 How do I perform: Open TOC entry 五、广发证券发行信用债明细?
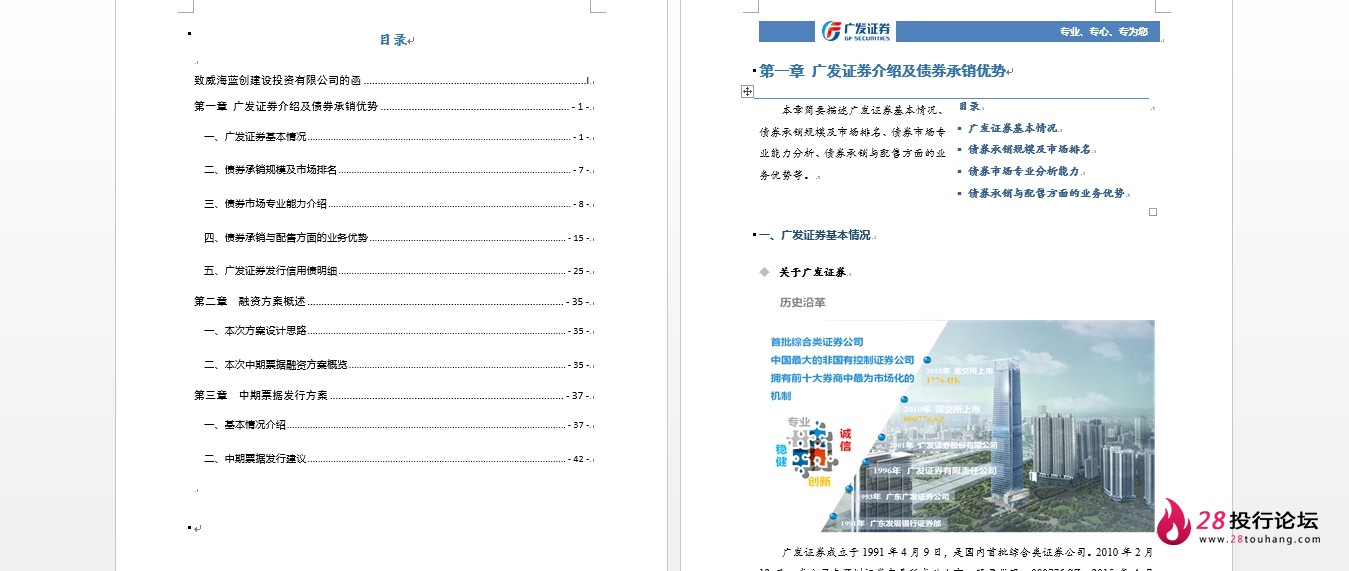399,271
